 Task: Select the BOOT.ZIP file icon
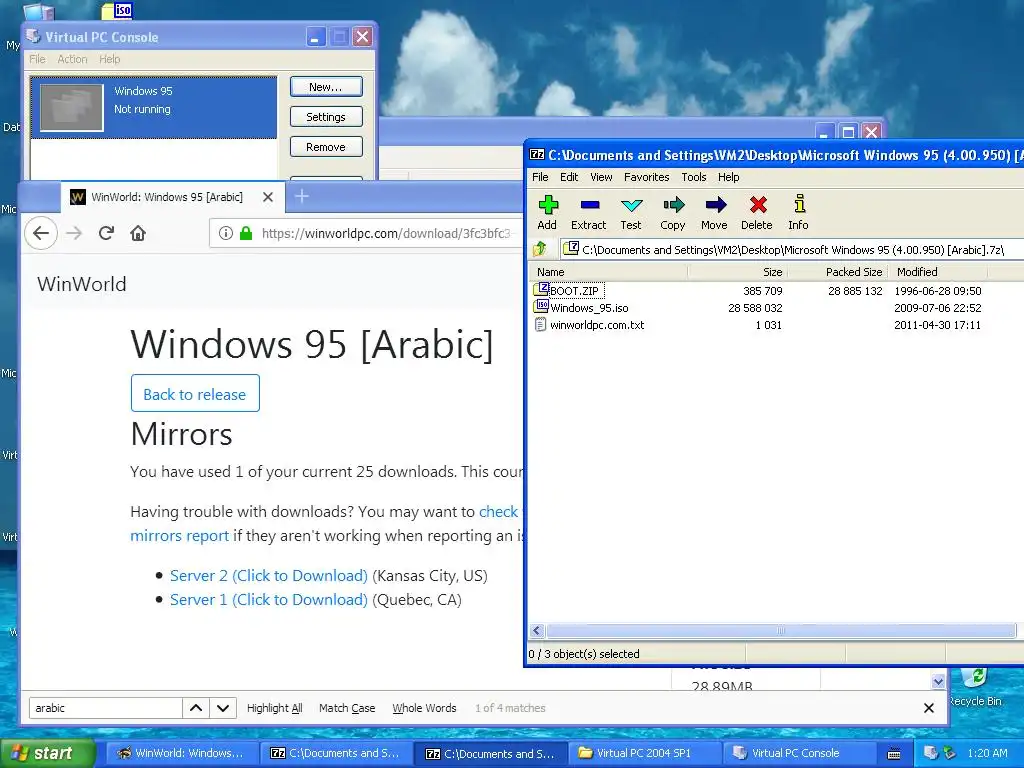pyautogui.click(x=541, y=290)
